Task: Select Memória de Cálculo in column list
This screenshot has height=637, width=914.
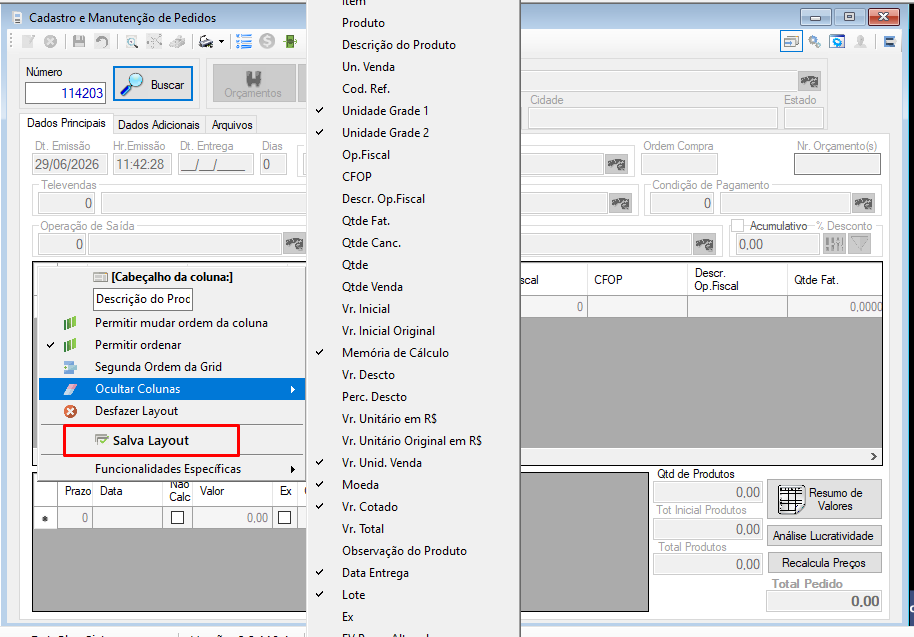Action: pos(395,353)
